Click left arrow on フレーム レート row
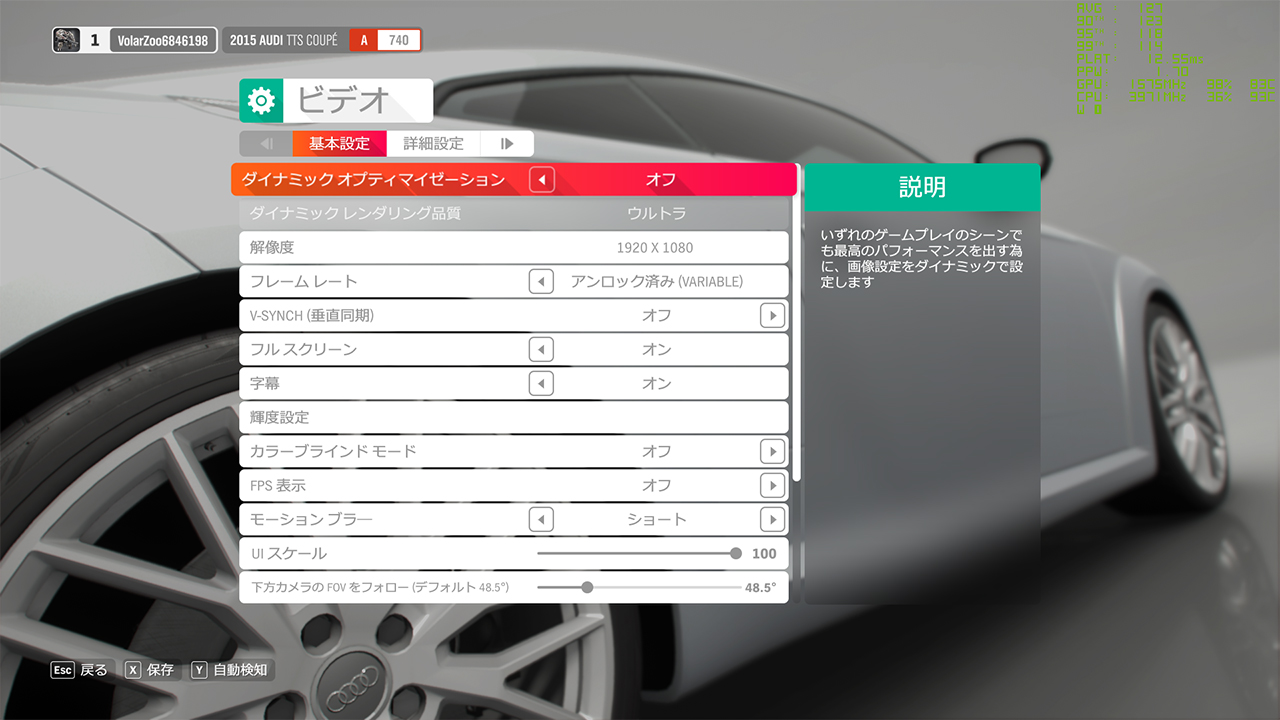1280x720 pixels. point(541,281)
